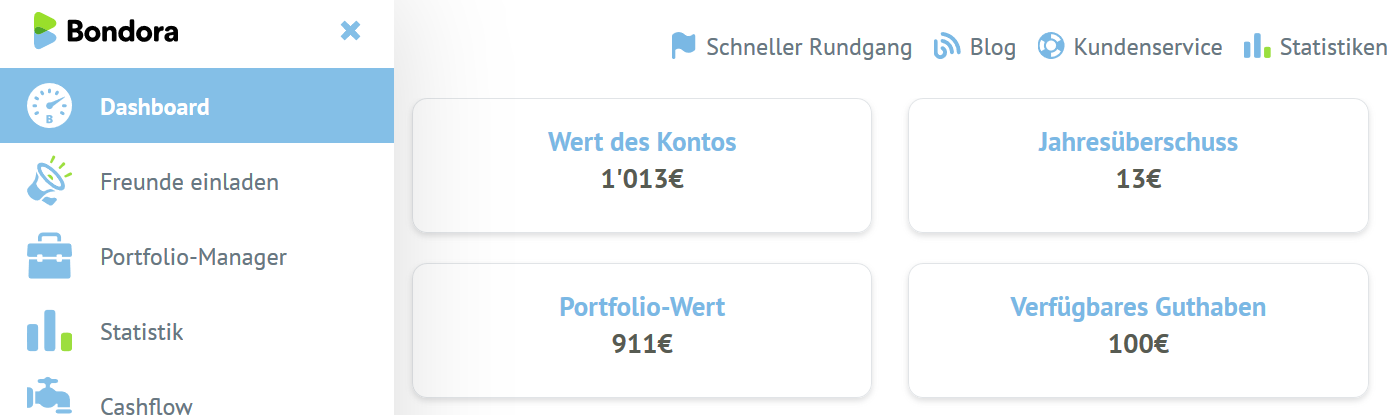The height and width of the screenshot is (415, 1391).
Task: Click the Dashboard gauge icon
Action: (x=49, y=107)
